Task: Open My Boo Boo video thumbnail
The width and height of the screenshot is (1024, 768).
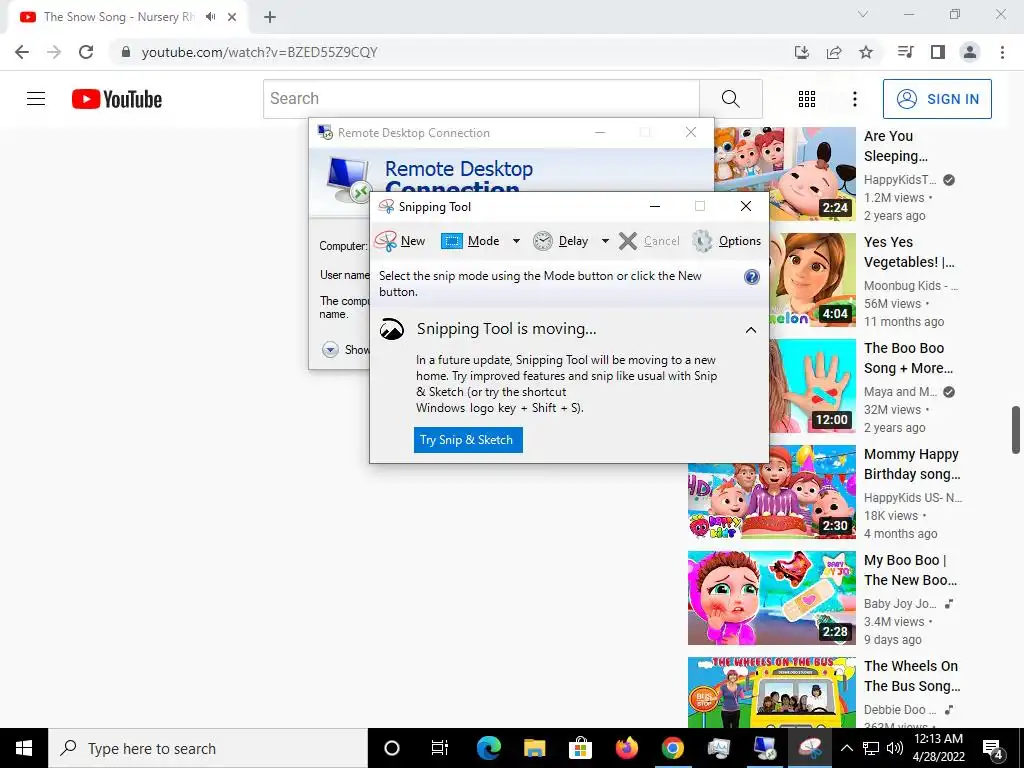Action: 772,598
